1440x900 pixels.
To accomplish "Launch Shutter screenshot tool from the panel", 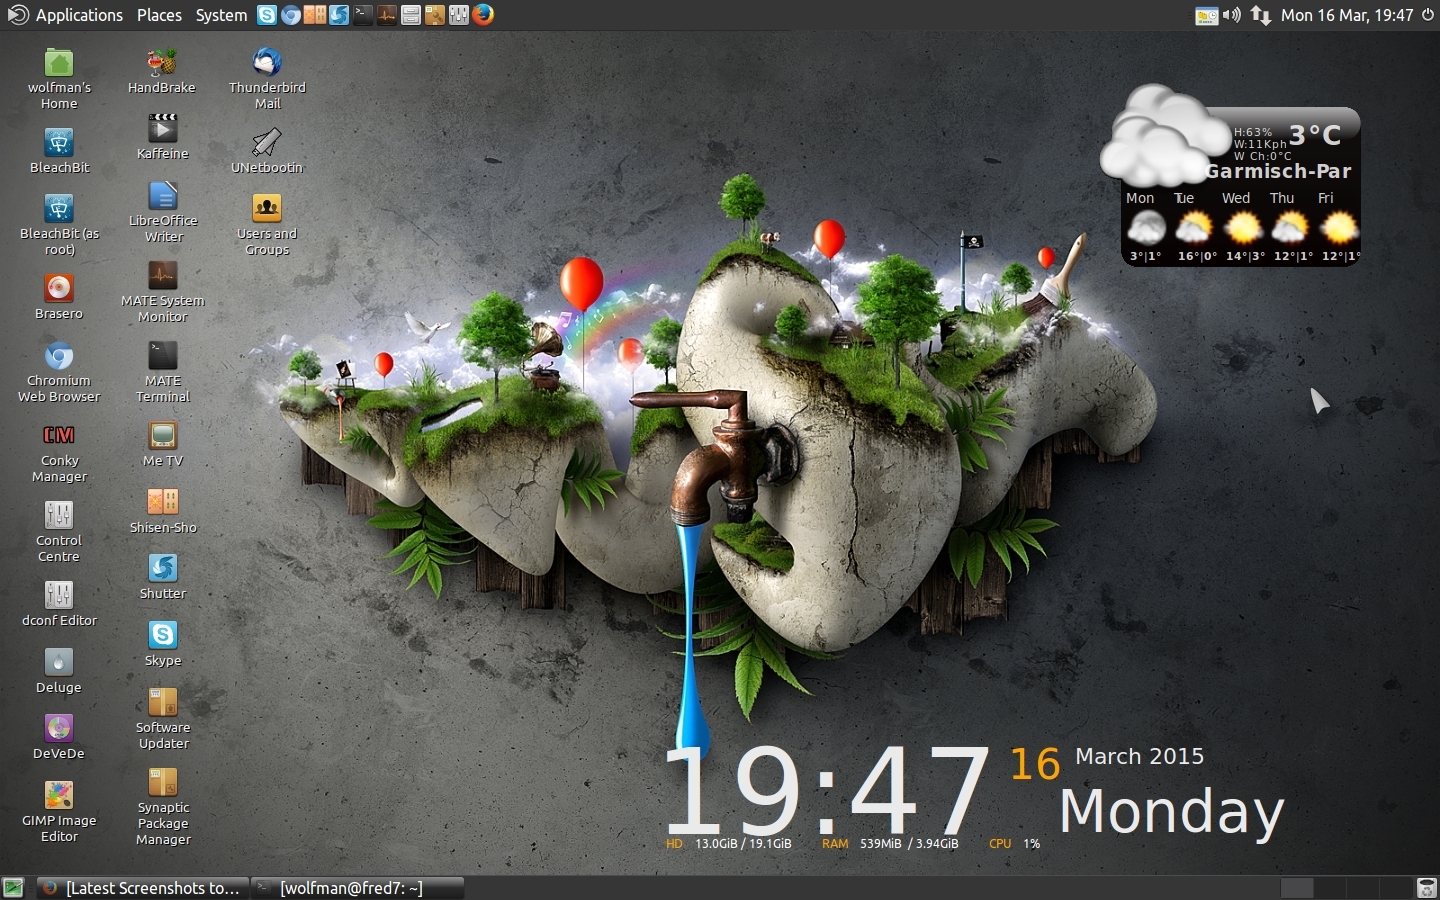I will coord(338,15).
